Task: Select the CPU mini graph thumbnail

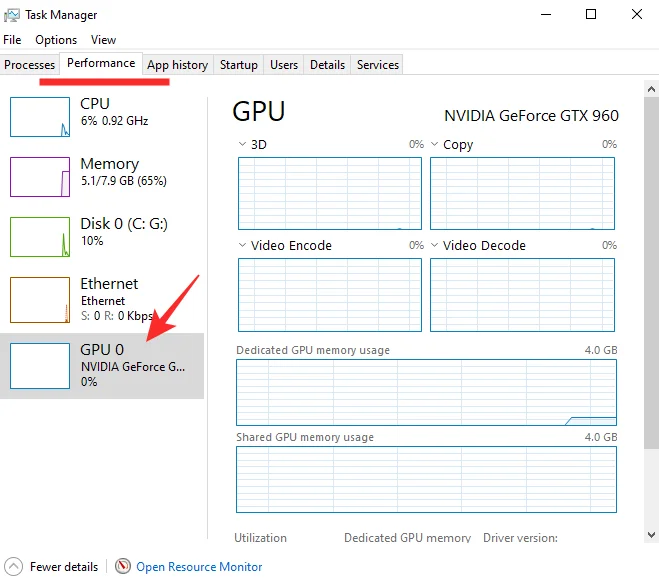Action: [x=40, y=117]
